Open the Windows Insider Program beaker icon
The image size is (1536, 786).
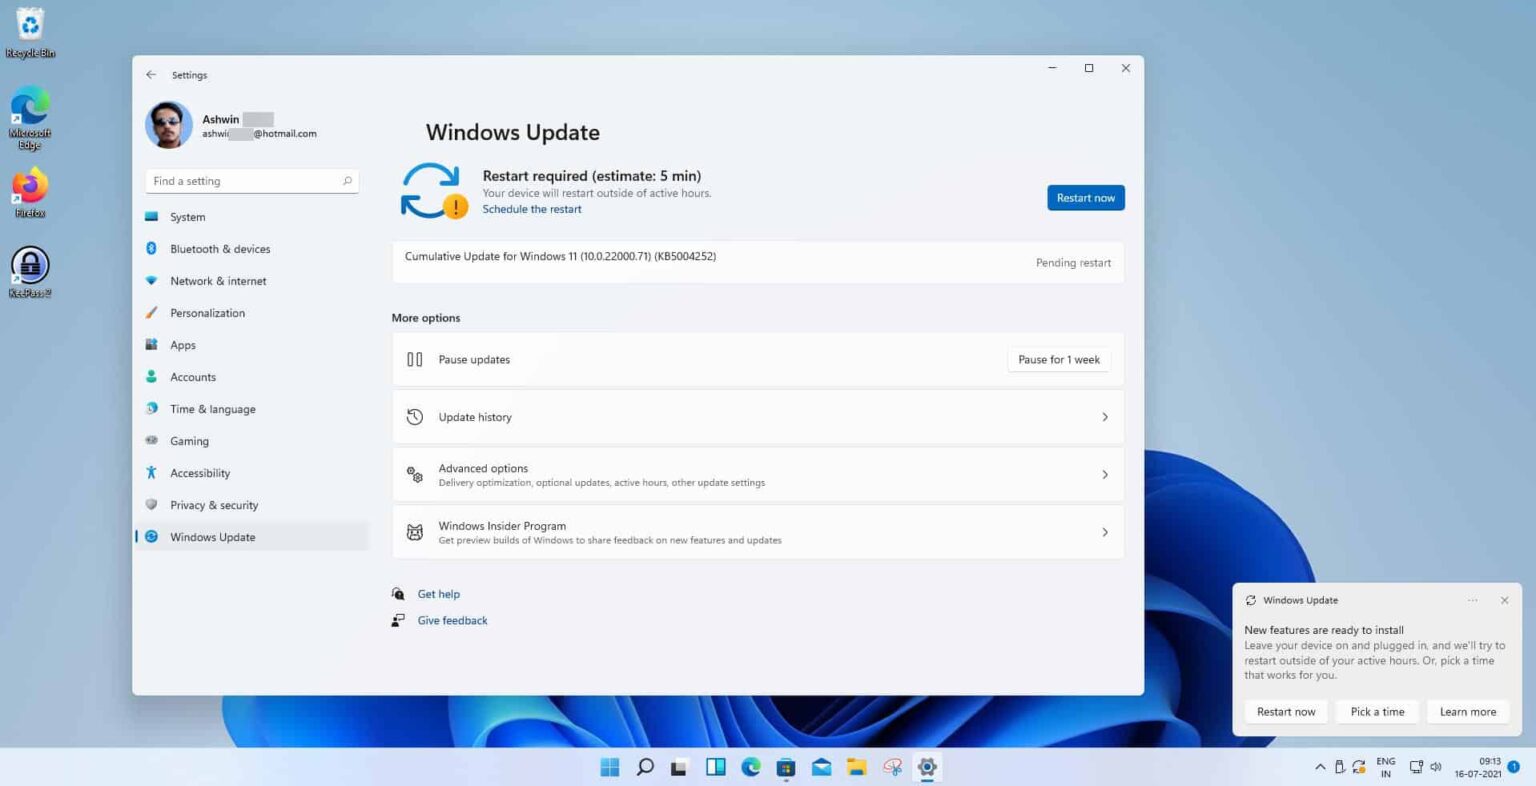tap(414, 532)
